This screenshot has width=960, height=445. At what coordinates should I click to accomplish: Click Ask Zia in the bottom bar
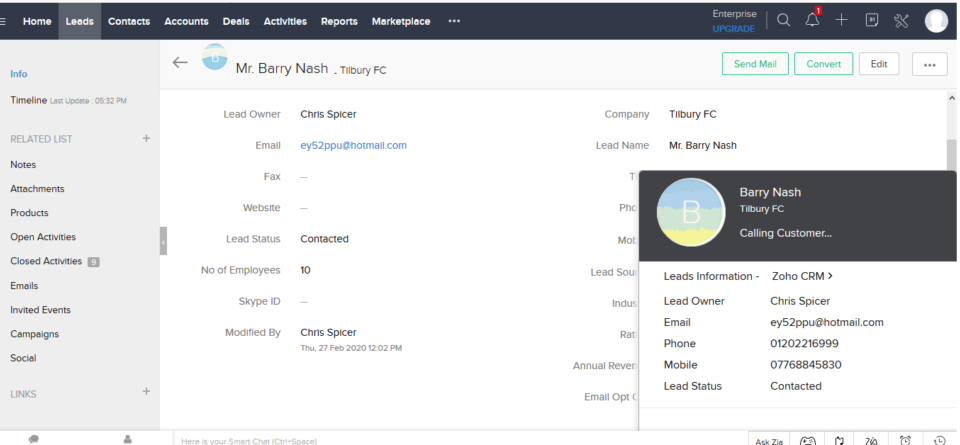[x=769, y=441]
